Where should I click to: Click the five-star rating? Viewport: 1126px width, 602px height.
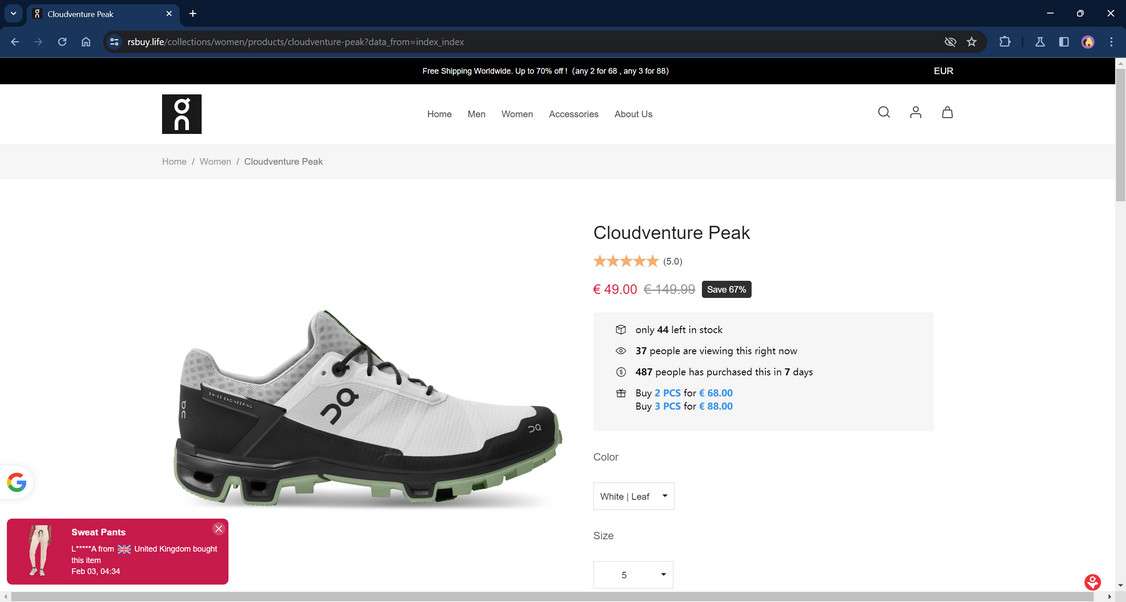625,261
